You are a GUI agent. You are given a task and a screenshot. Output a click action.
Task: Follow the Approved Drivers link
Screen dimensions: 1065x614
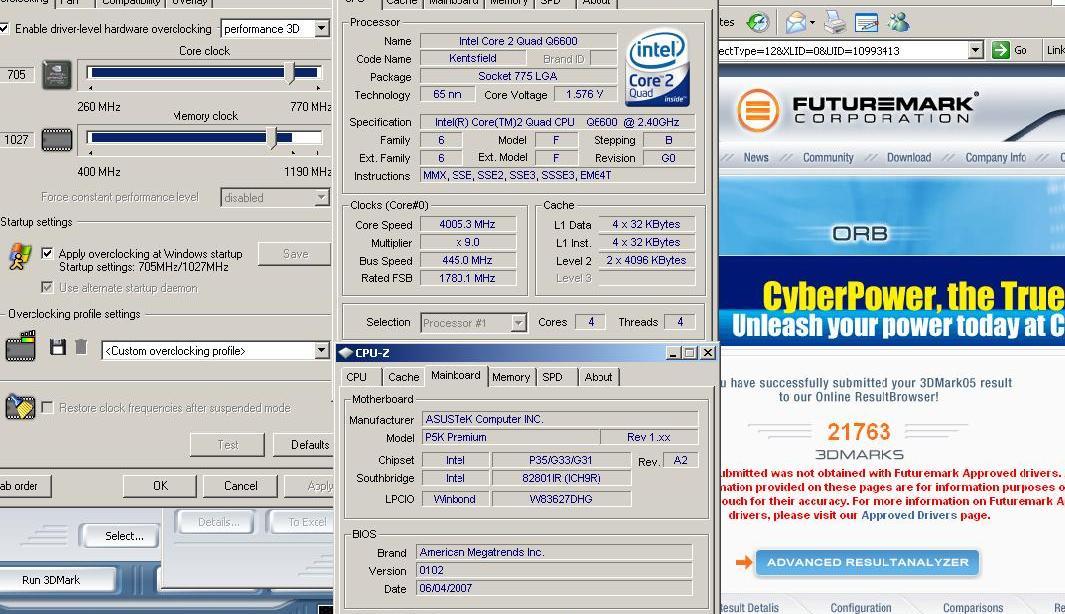[909, 516]
